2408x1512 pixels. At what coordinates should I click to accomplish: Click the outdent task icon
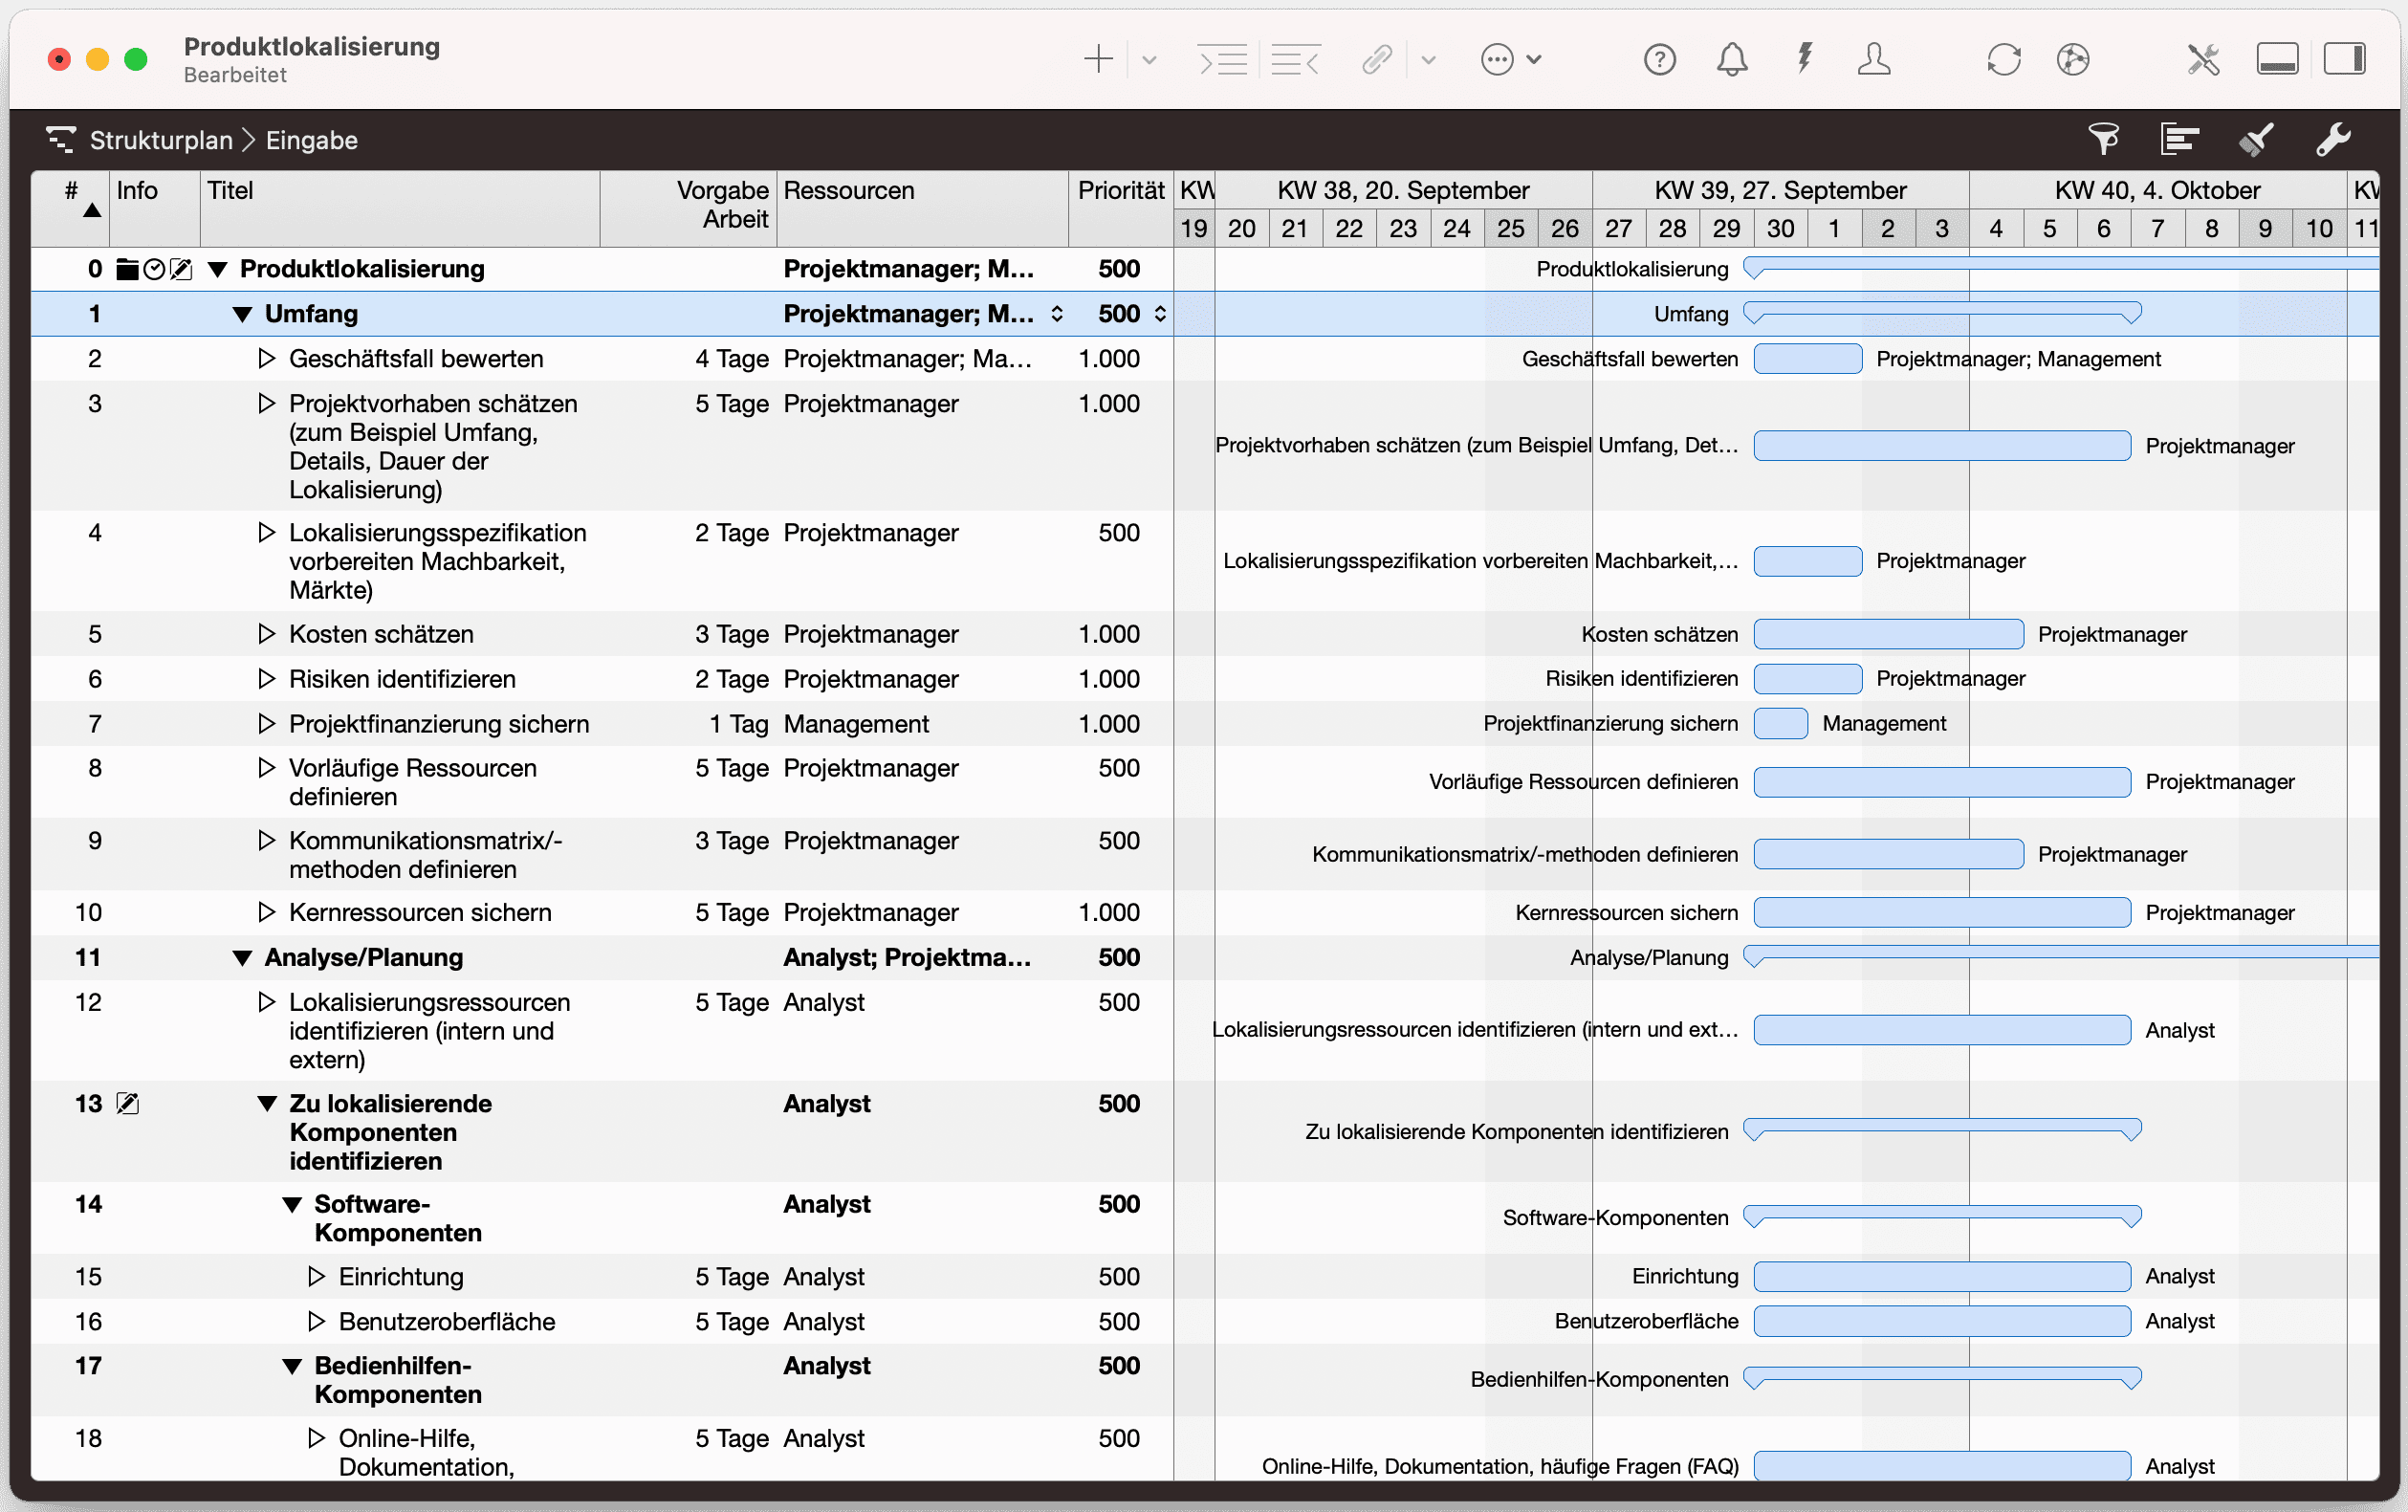[x=1295, y=60]
